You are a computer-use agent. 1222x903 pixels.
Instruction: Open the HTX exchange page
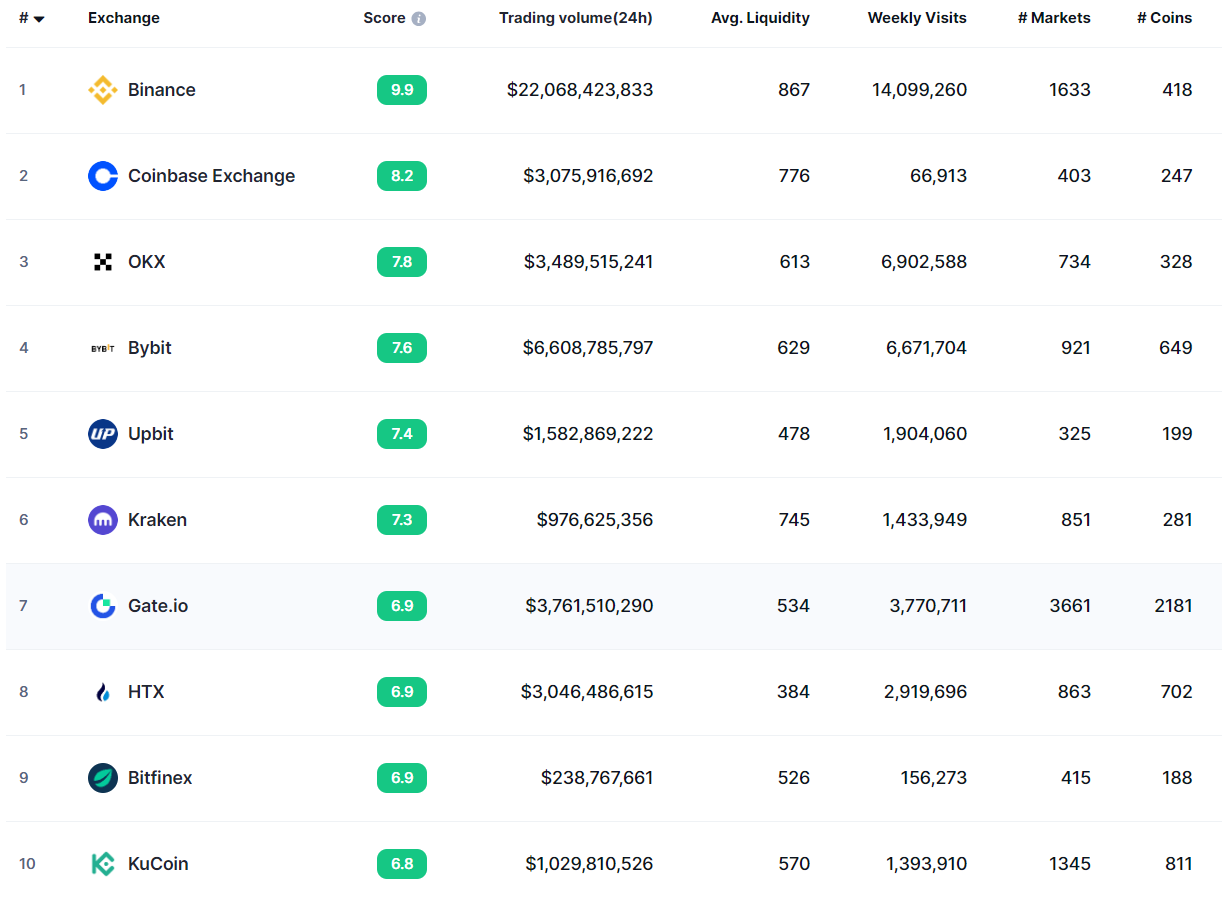coord(146,692)
